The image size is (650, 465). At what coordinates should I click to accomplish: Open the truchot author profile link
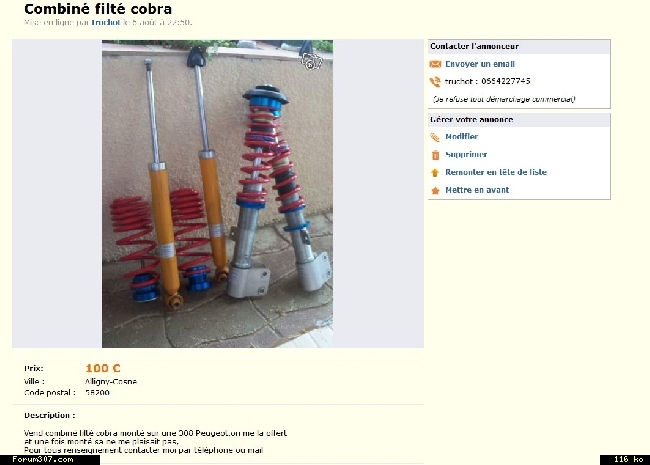(106, 22)
